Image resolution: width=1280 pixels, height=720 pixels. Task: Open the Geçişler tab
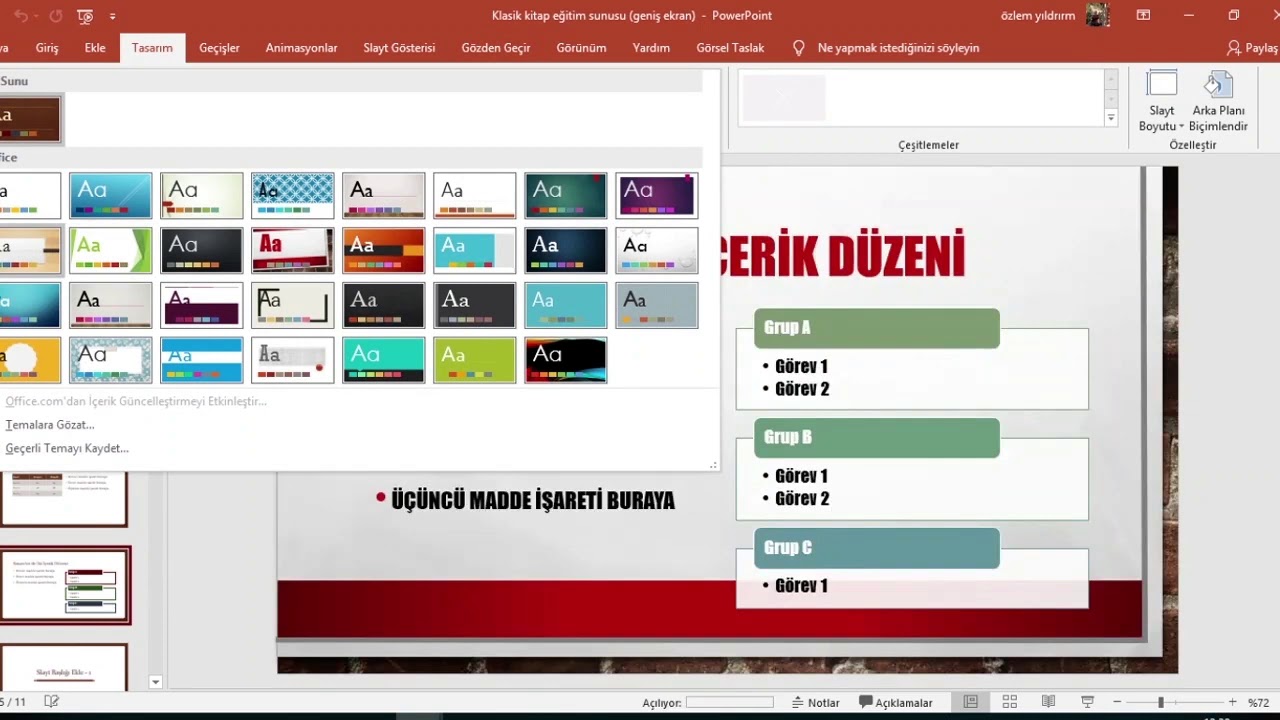point(219,48)
